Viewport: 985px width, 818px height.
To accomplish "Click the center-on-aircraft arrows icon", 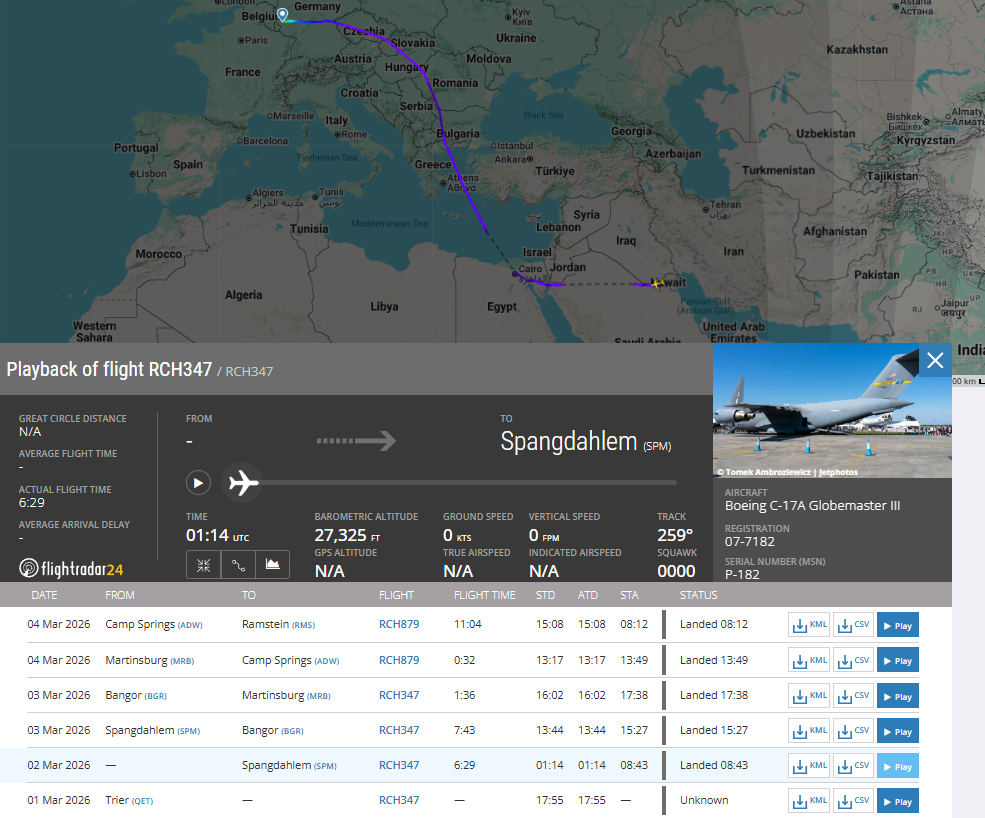I will pyautogui.click(x=204, y=565).
